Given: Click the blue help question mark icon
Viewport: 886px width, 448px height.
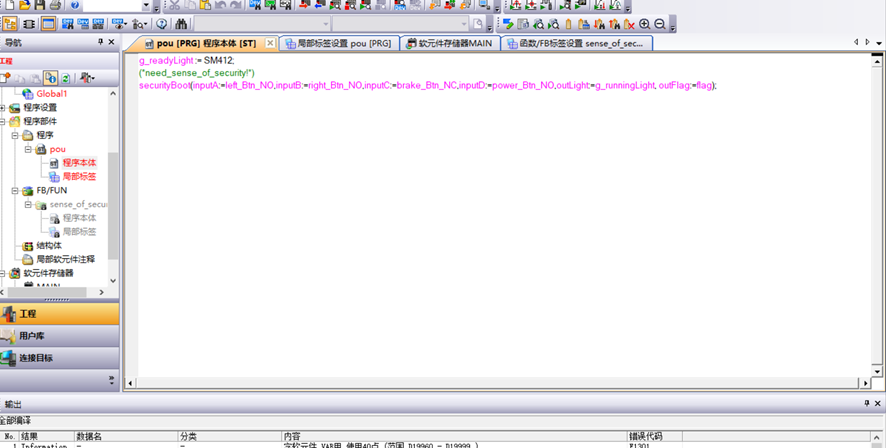Looking at the screenshot, I should (x=162, y=24).
